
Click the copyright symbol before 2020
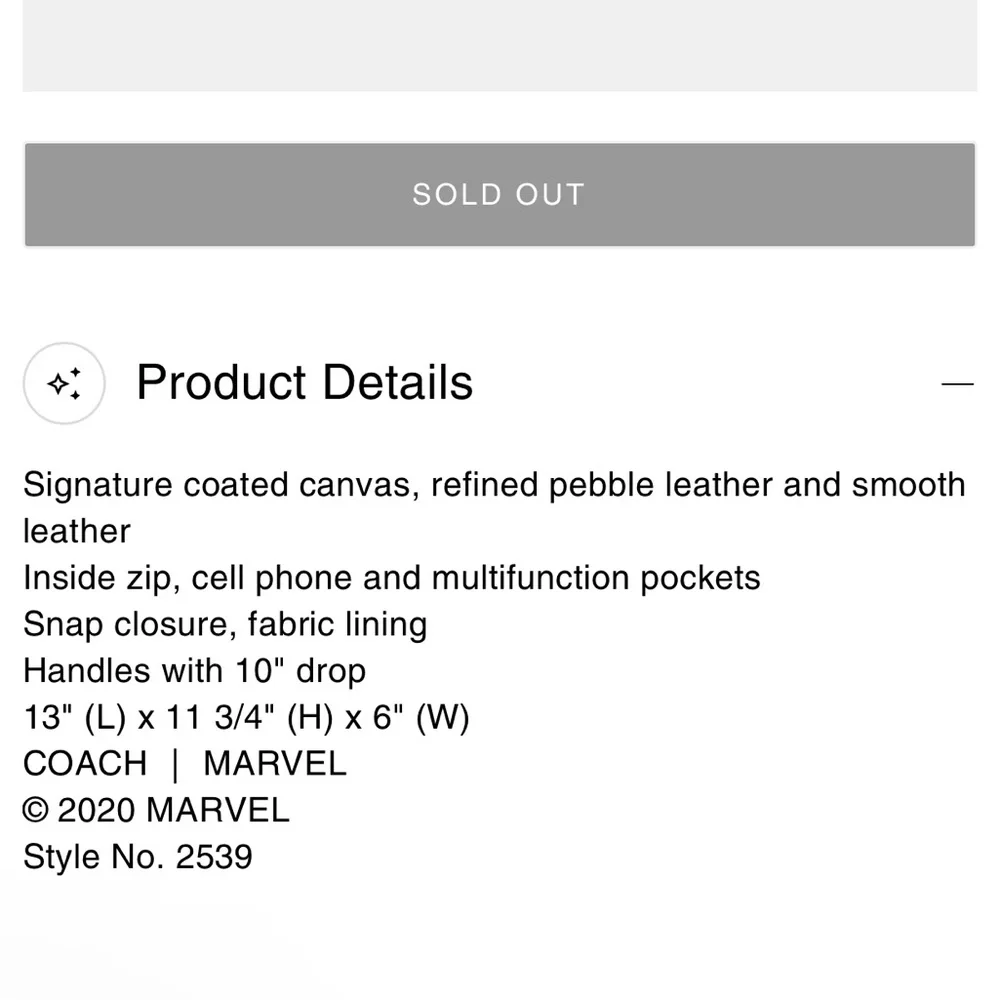point(36,810)
